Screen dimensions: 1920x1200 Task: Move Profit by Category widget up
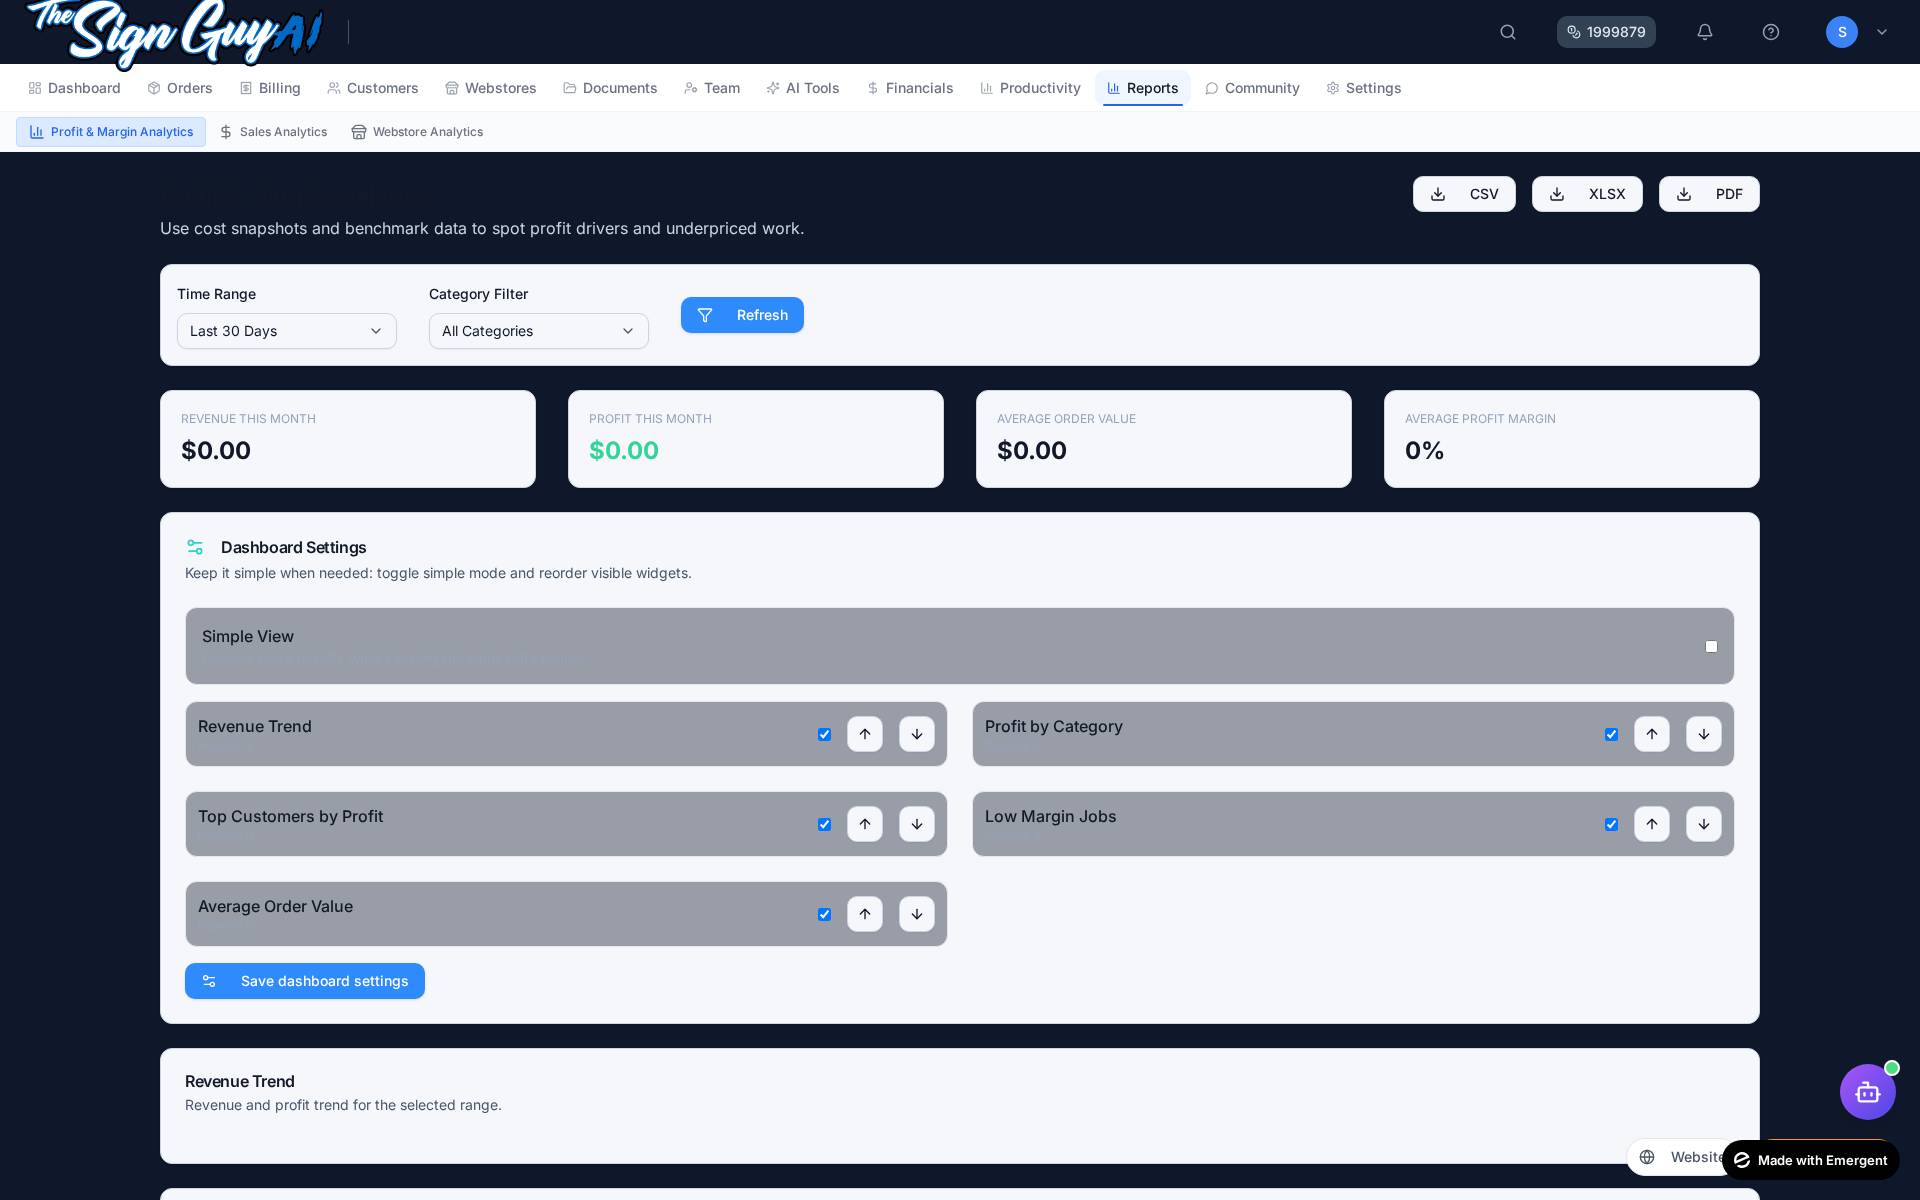[1652, 734]
